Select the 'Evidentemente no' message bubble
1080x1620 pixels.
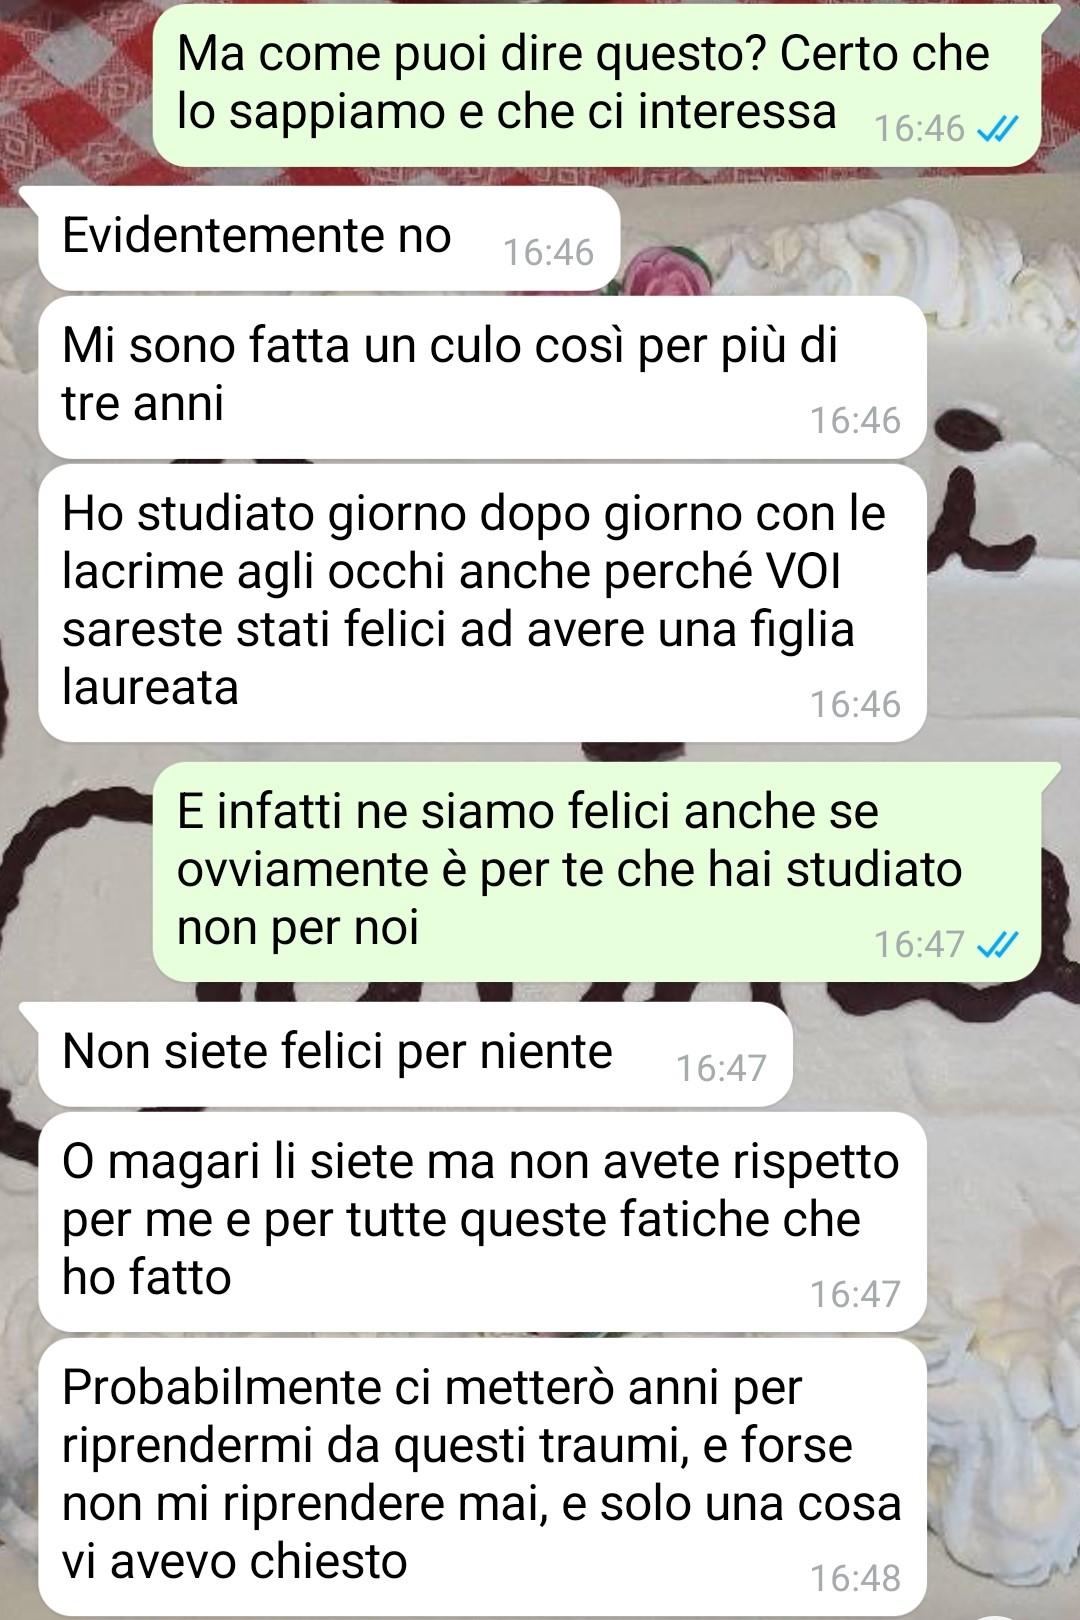pyautogui.click(x=329, y=238)
